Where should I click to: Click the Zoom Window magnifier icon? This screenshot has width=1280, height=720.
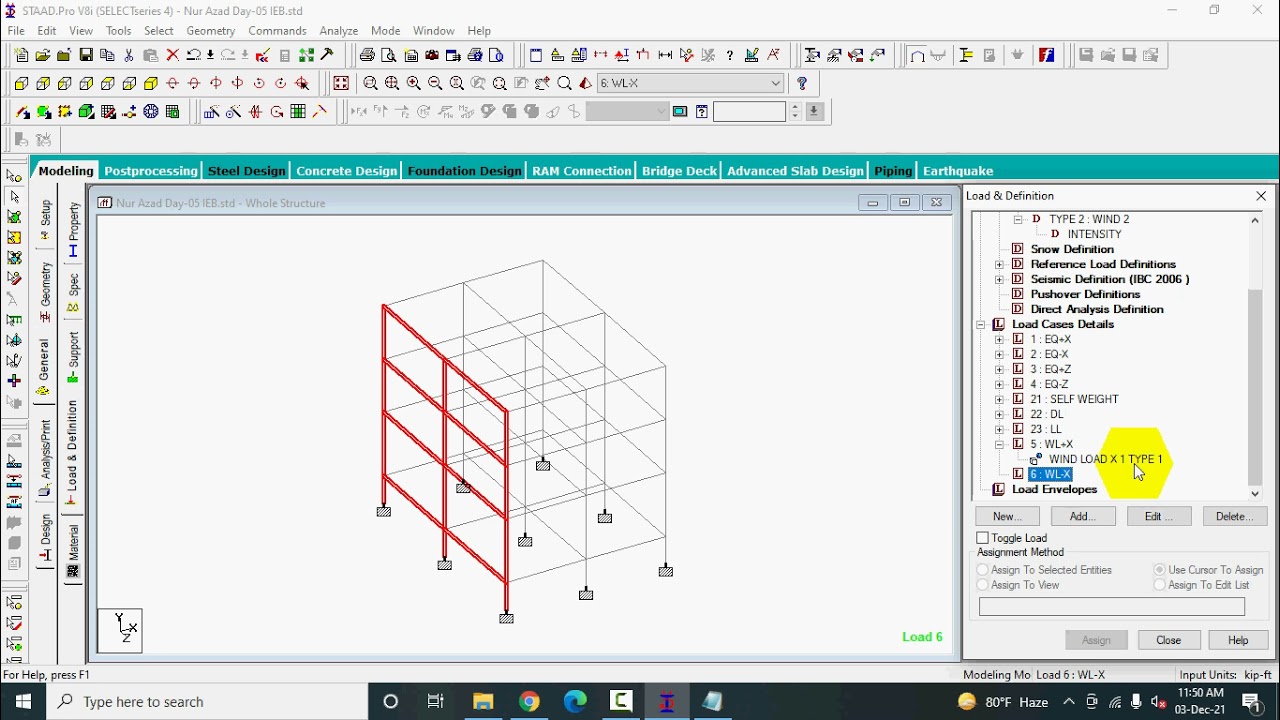(x=370, y=84)
